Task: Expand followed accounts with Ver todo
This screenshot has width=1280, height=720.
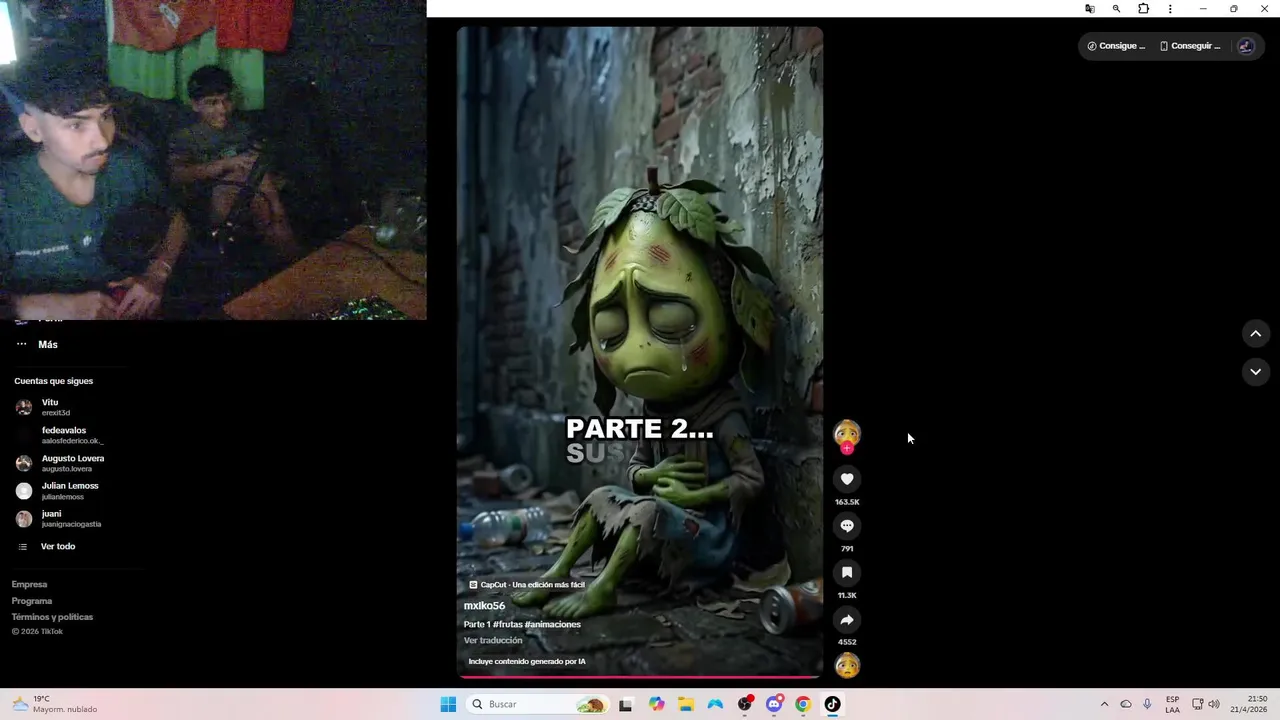Action: coord(47,547)
